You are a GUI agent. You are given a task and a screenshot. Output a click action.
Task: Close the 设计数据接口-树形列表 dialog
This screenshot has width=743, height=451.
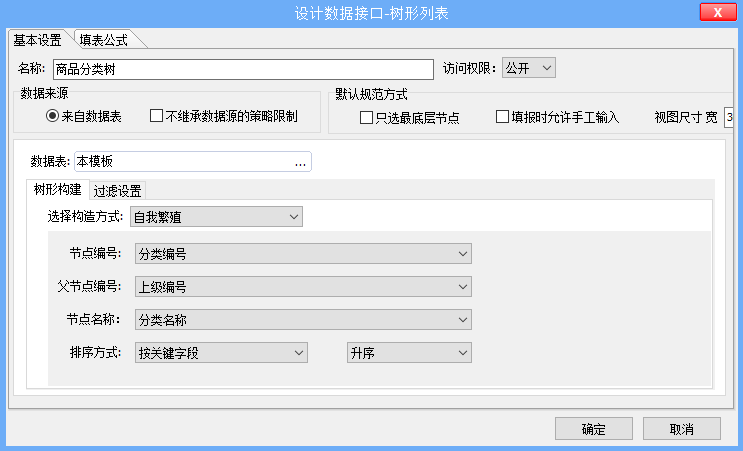point(718,12)
